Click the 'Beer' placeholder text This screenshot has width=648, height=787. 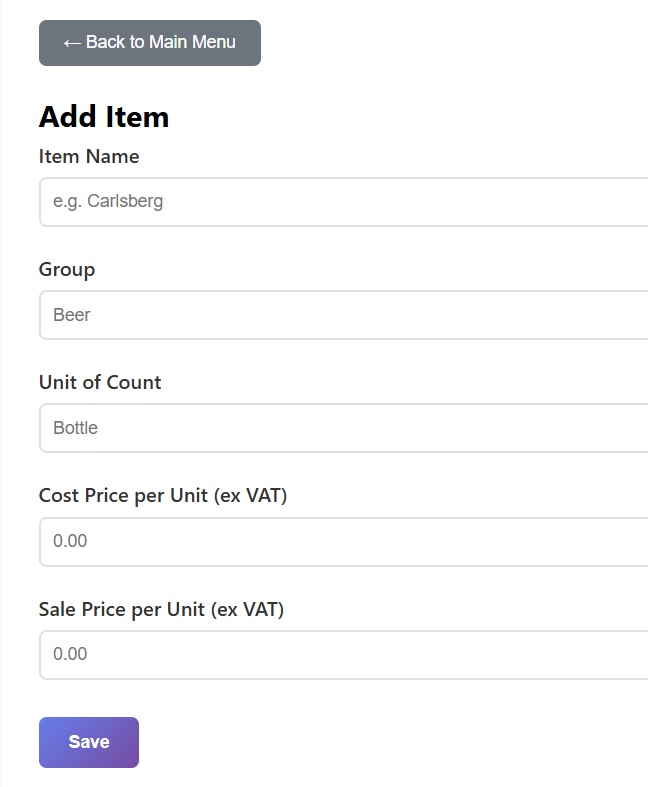(x=72, y=315)
